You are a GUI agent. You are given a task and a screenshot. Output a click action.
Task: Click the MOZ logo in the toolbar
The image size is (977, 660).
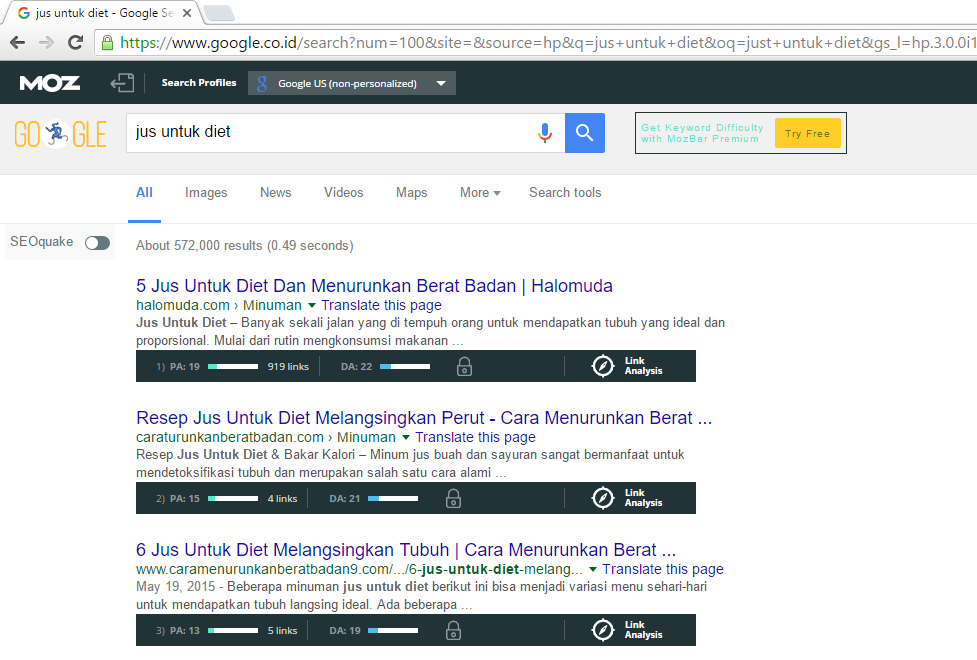49,83
